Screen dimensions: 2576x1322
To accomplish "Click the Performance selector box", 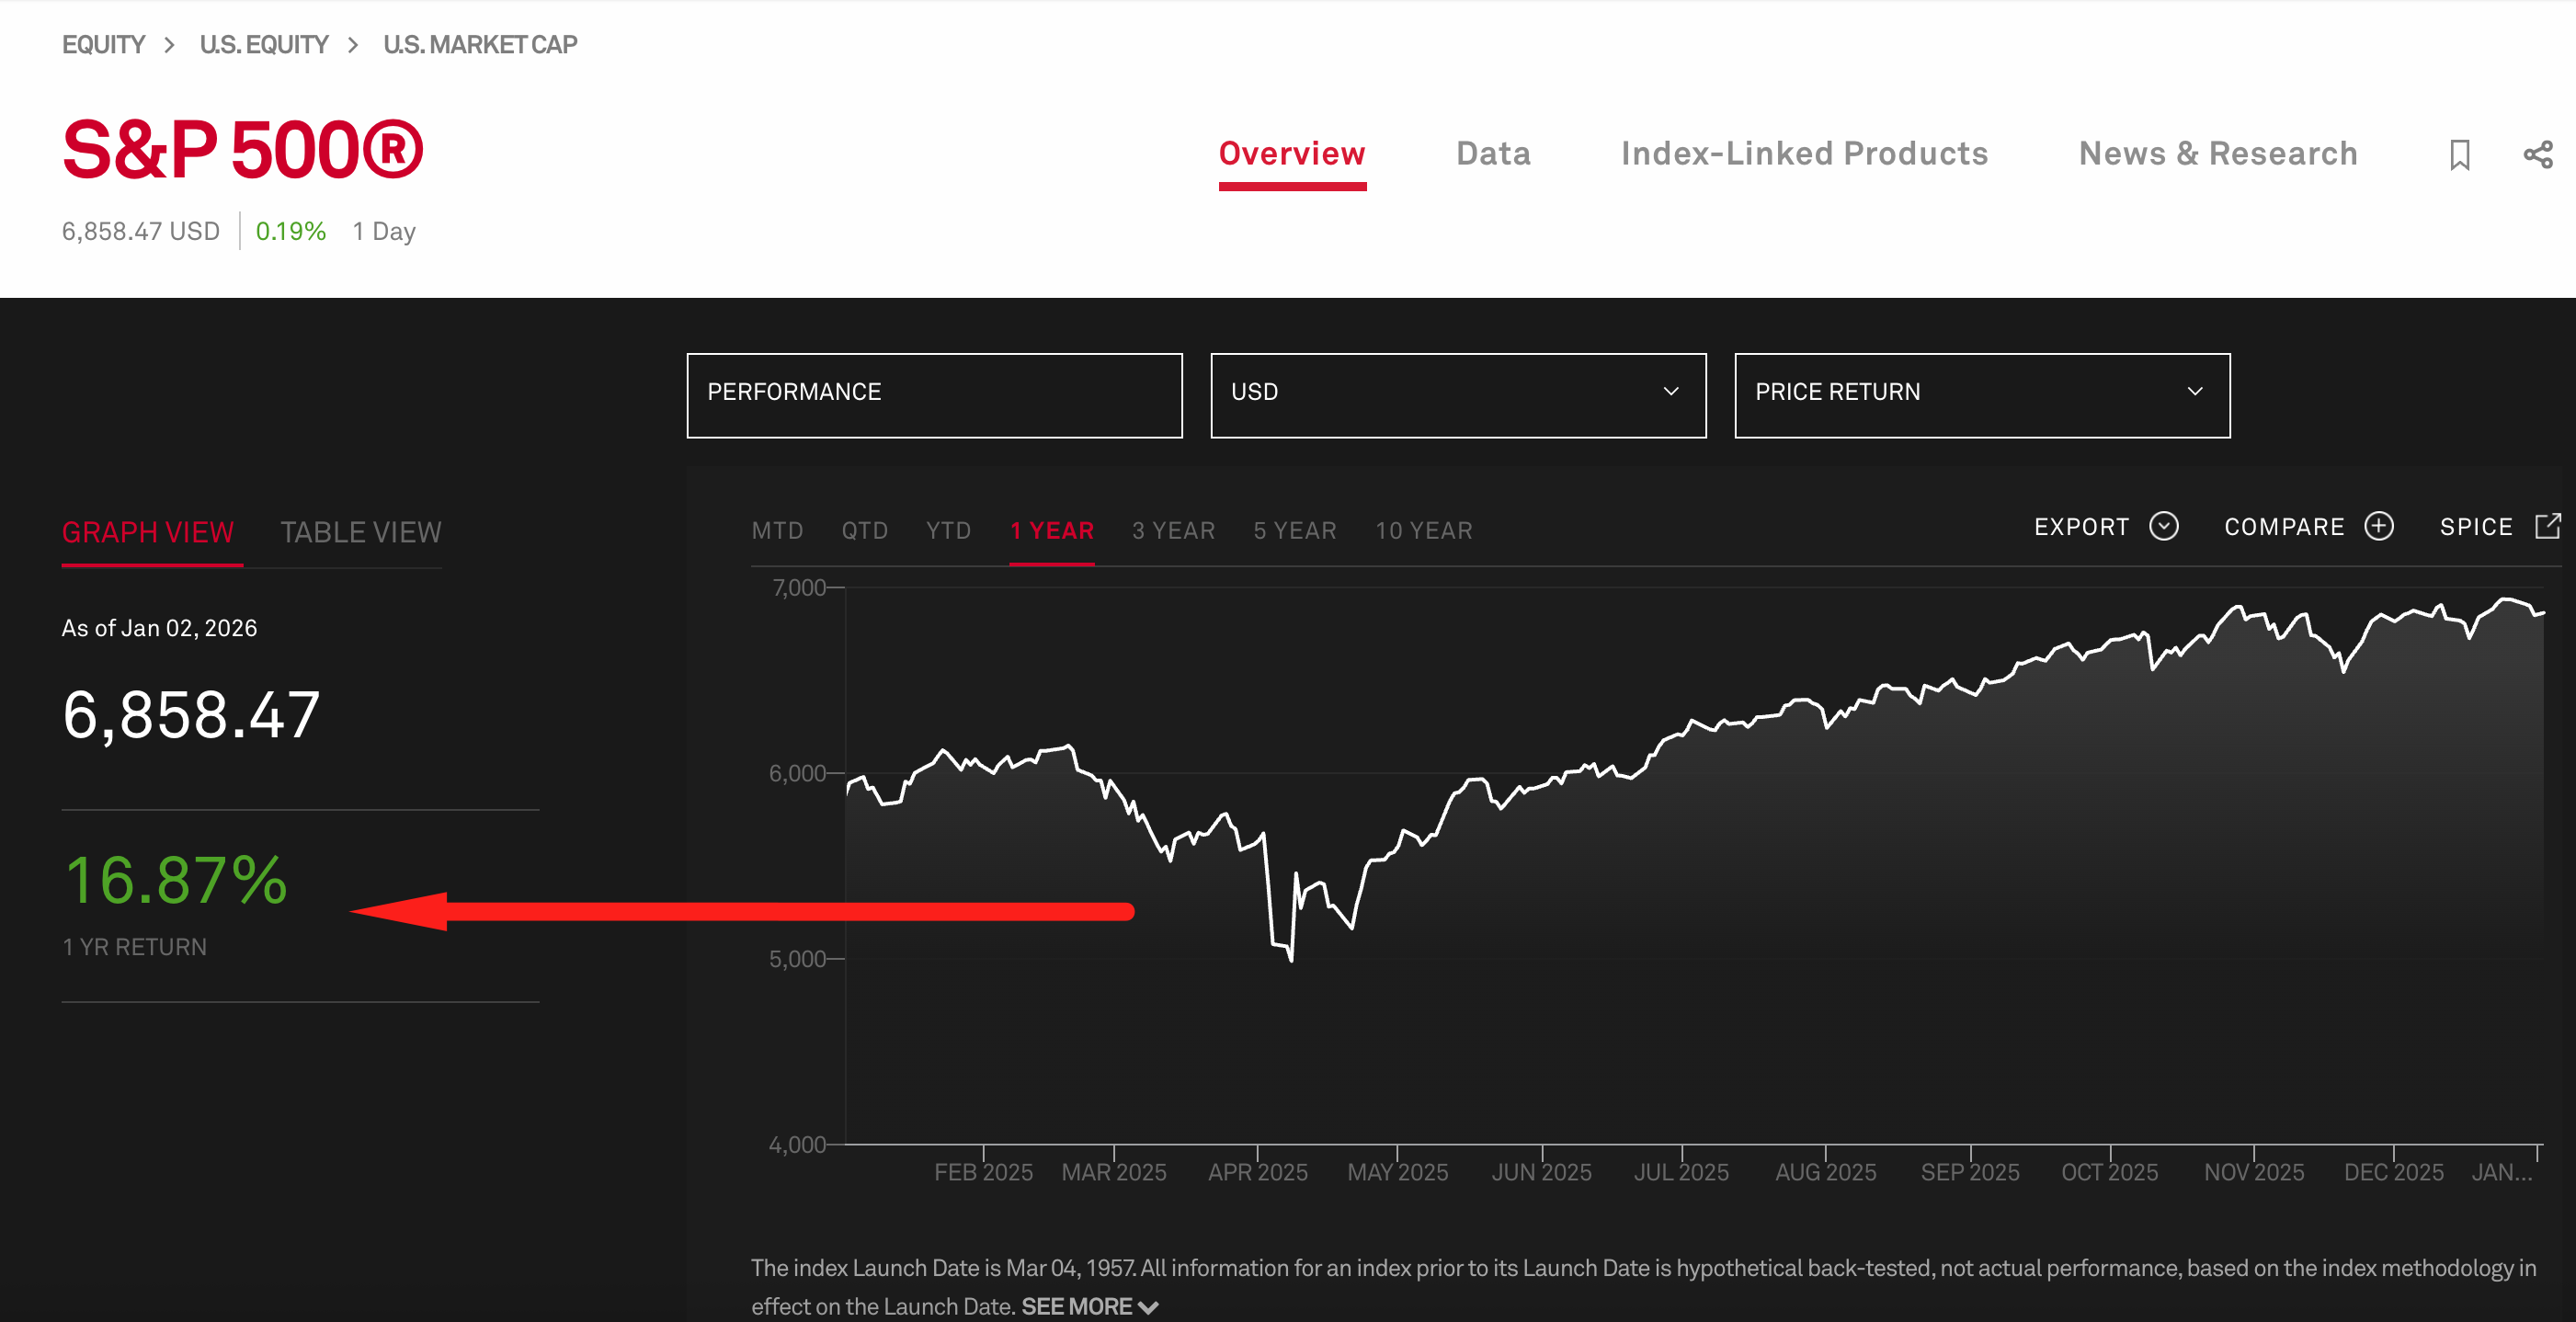I will (x=933, y=393).
